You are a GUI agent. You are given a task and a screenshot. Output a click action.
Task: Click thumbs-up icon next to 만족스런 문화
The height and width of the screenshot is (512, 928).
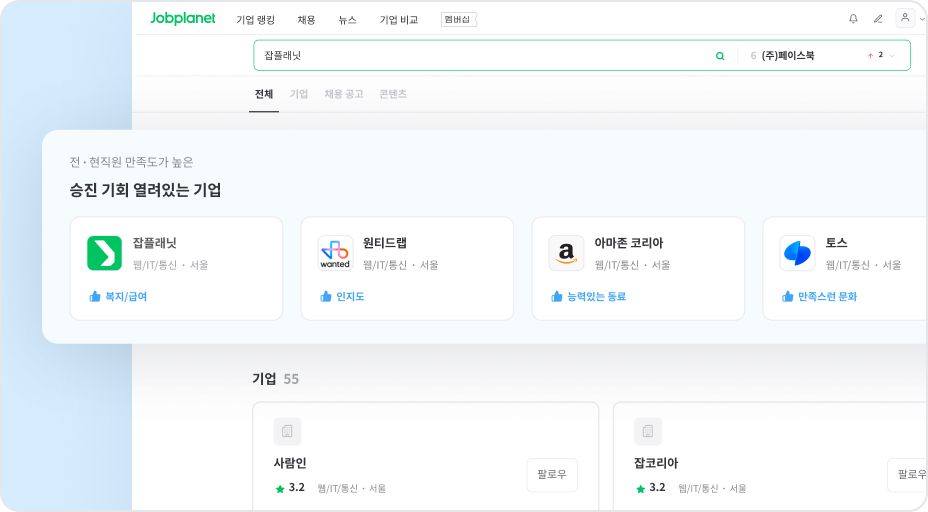pyautogui.click(x=788, y=297)
